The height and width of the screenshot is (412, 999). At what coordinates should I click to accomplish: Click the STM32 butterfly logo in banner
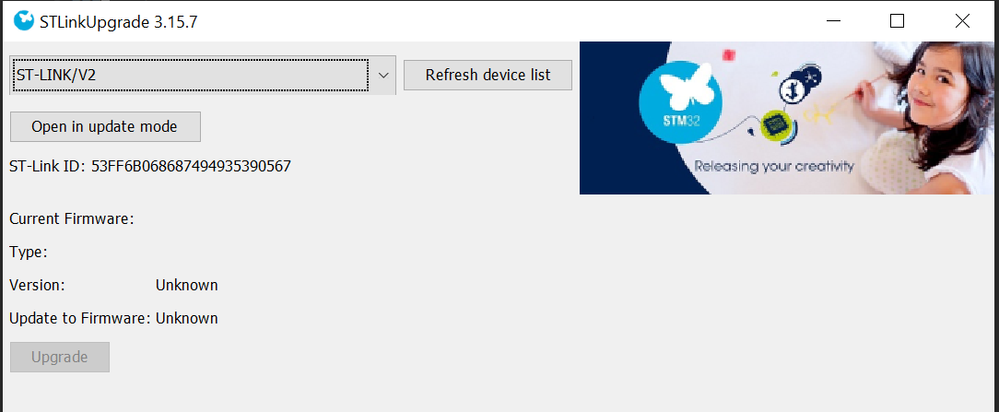(680, 102)
